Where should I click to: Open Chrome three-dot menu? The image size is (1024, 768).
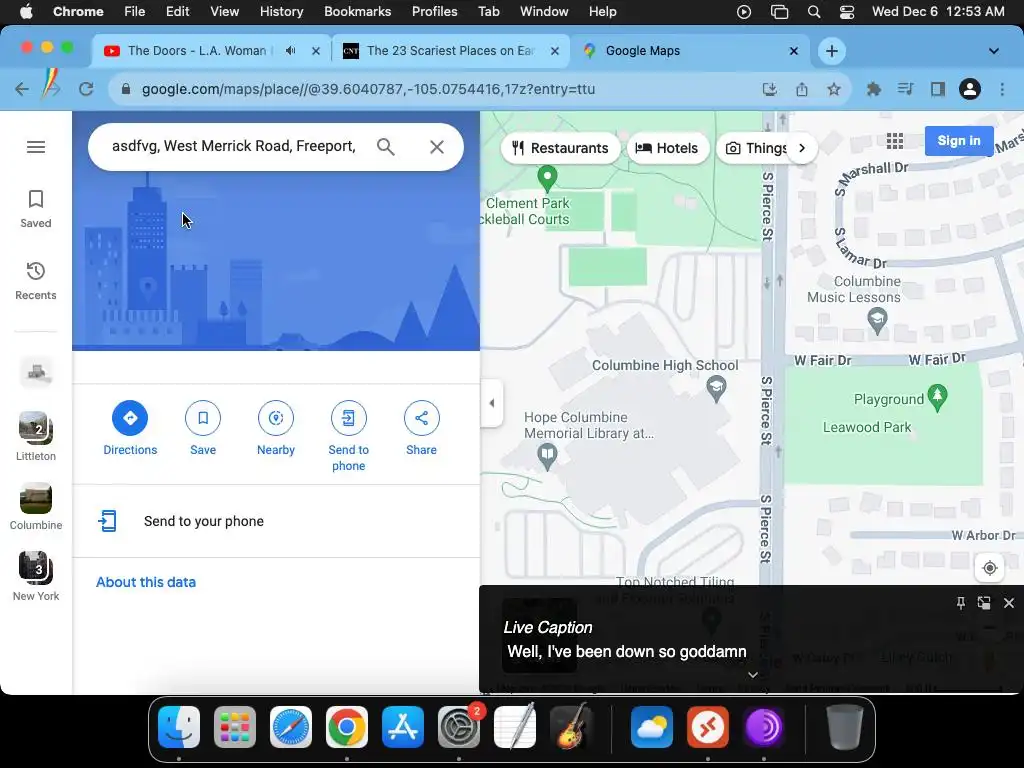click(1002, 89)
